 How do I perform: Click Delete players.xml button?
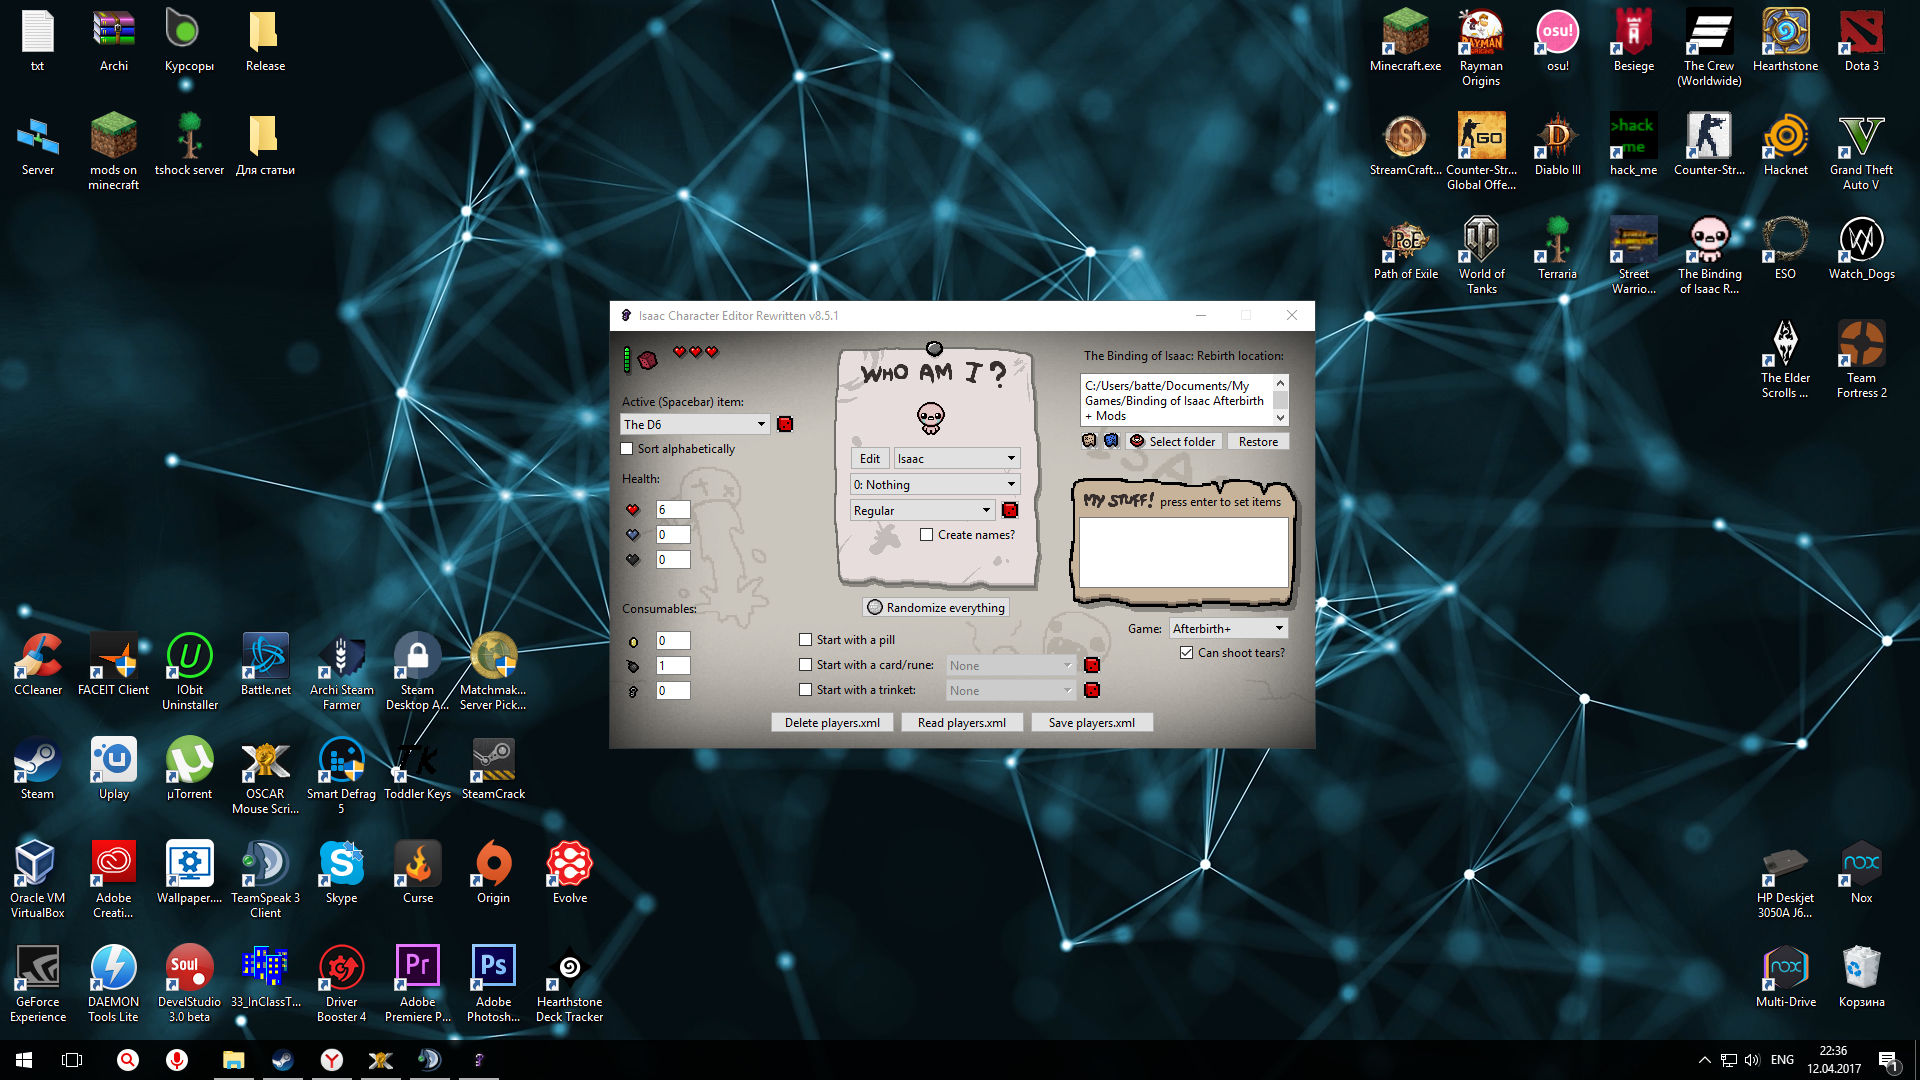coord(832,722)
